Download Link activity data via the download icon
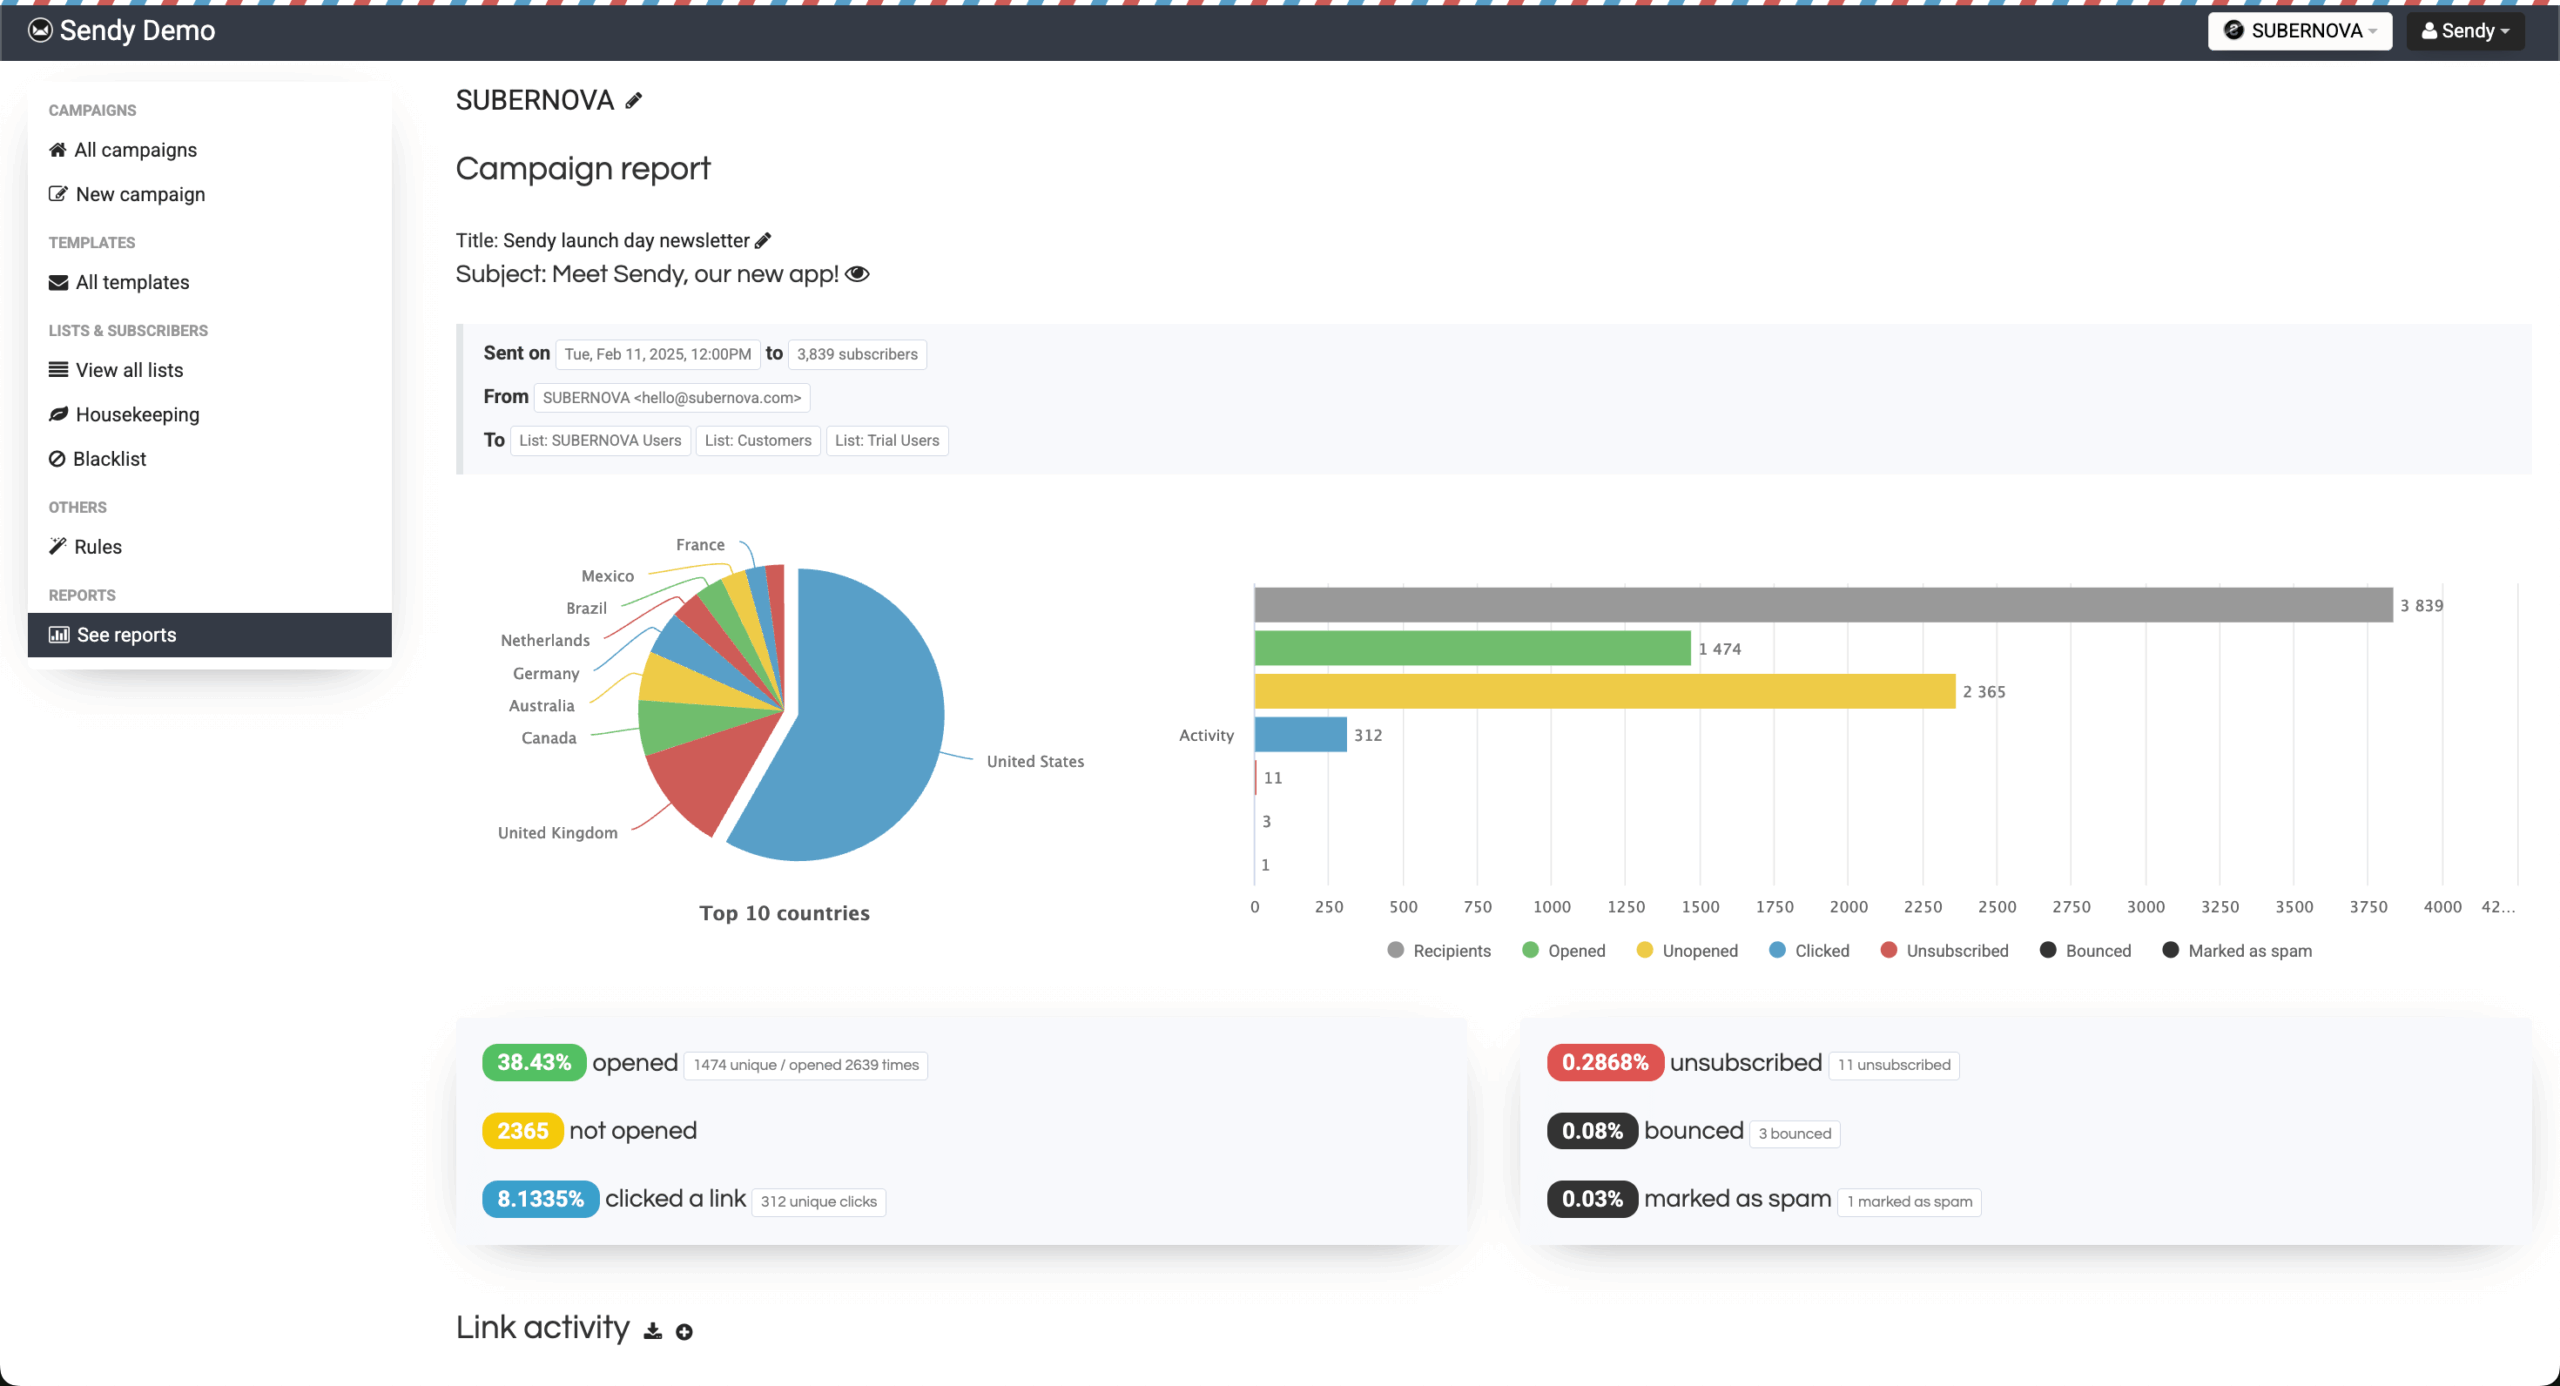 pyautogui.click(x=651, y=1330)
